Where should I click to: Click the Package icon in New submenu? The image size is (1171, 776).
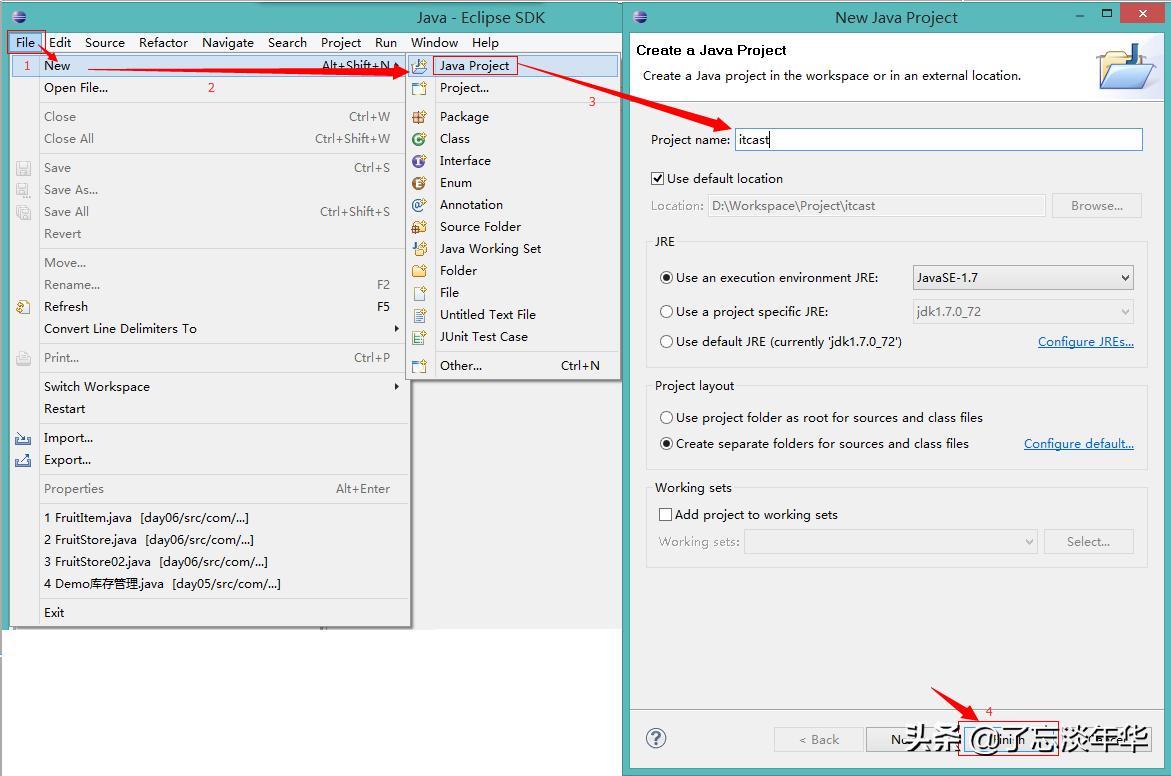(x=420, y=117)
